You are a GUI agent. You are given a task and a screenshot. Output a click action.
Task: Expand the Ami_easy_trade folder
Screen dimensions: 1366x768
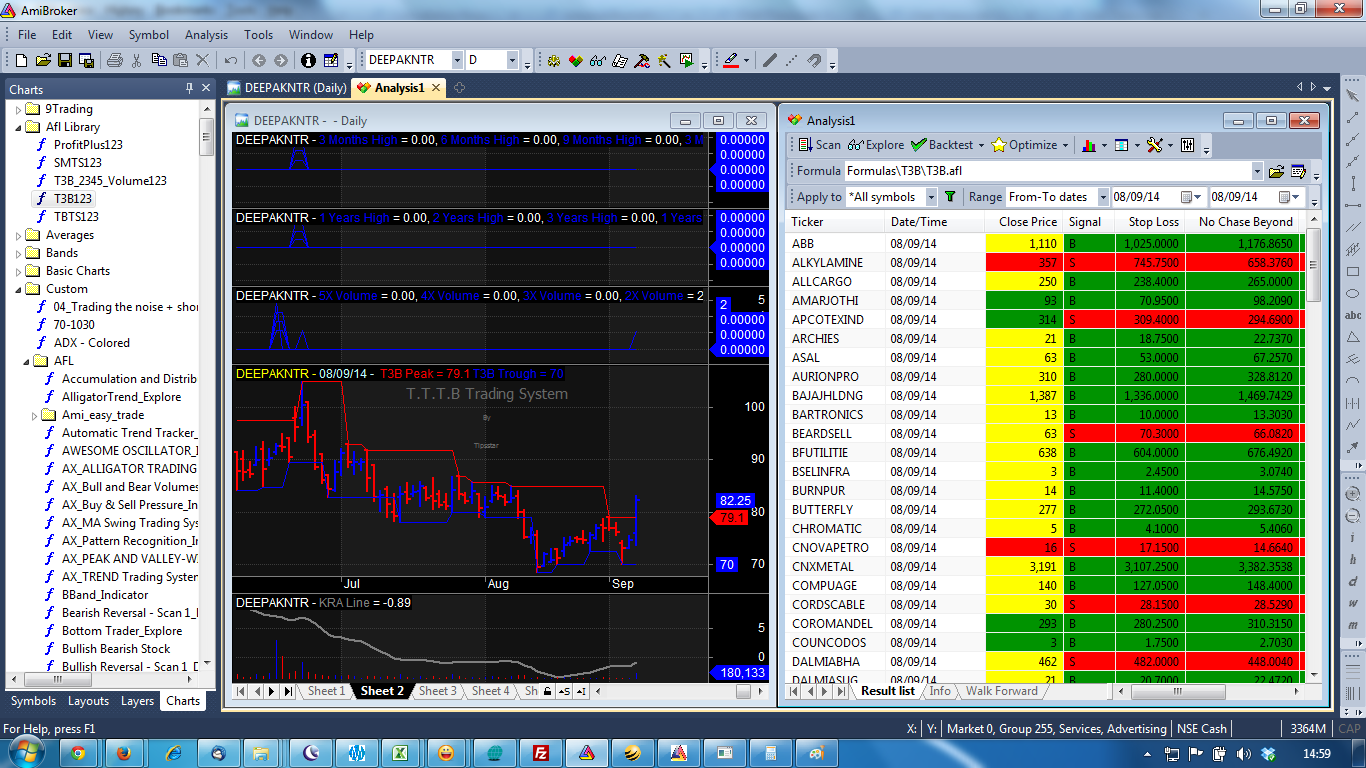[x=35, y=415]
